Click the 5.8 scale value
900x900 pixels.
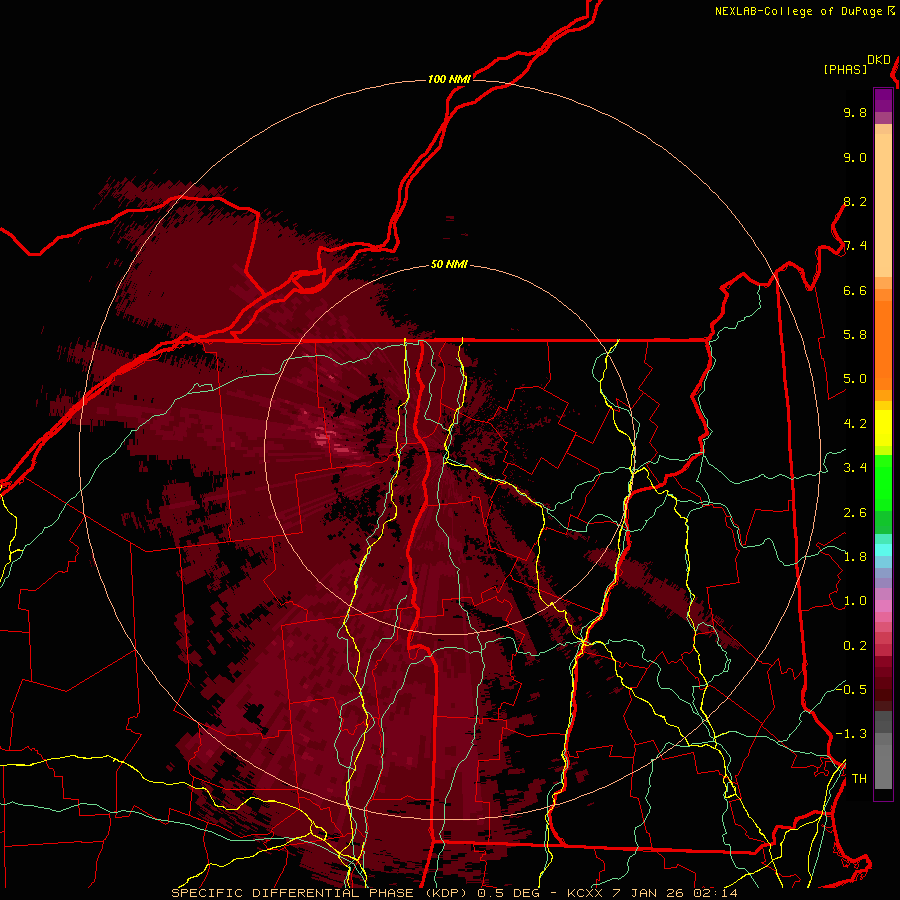click(x=855, y=335)
